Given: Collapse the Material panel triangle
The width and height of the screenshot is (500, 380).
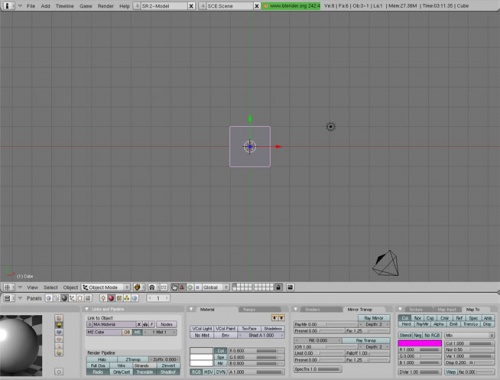Looking at the screenshot, I should [191, 309].
